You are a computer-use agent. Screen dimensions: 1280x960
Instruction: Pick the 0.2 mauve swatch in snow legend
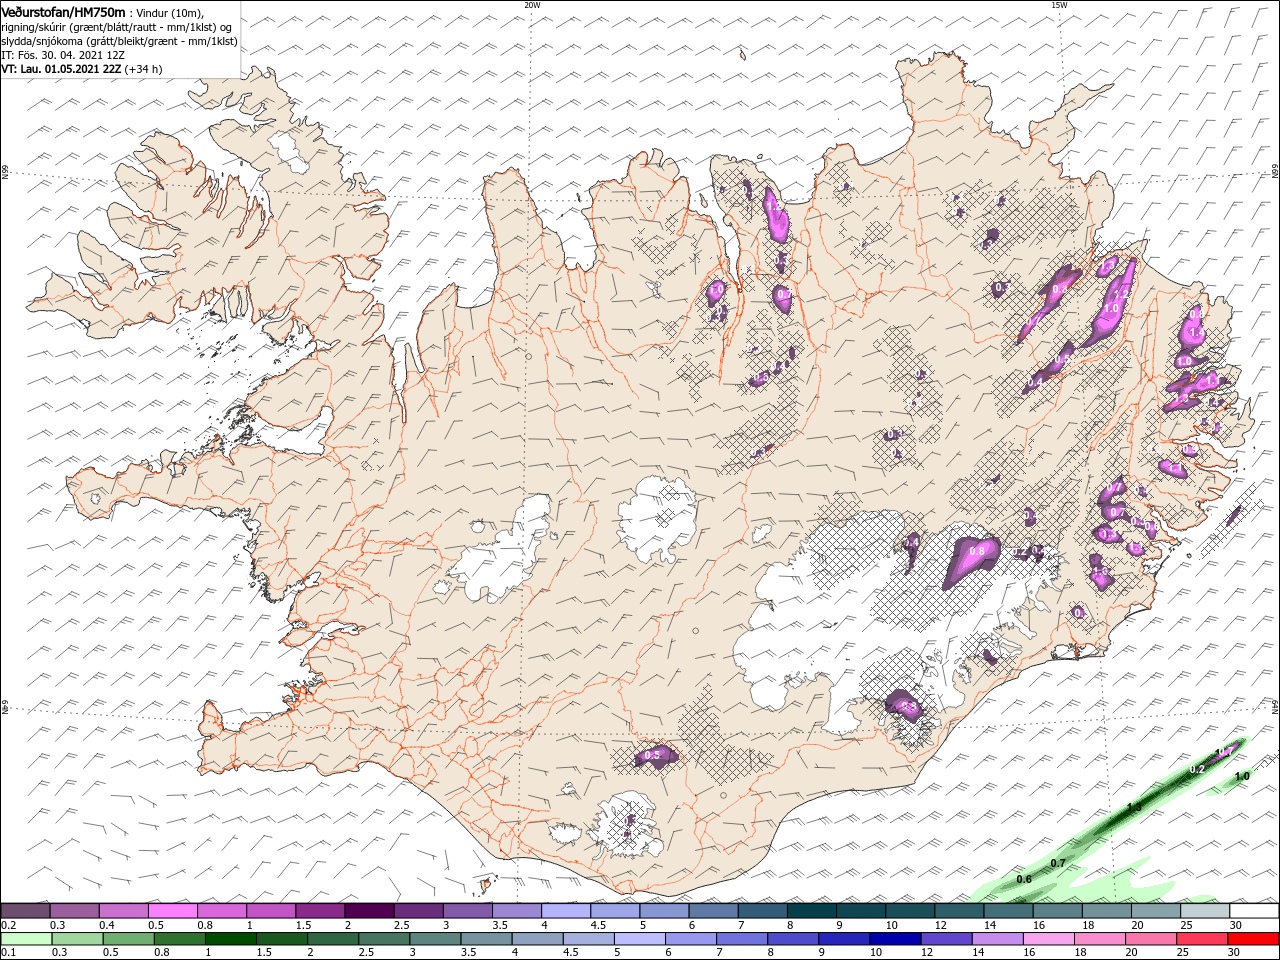[25, 910]
